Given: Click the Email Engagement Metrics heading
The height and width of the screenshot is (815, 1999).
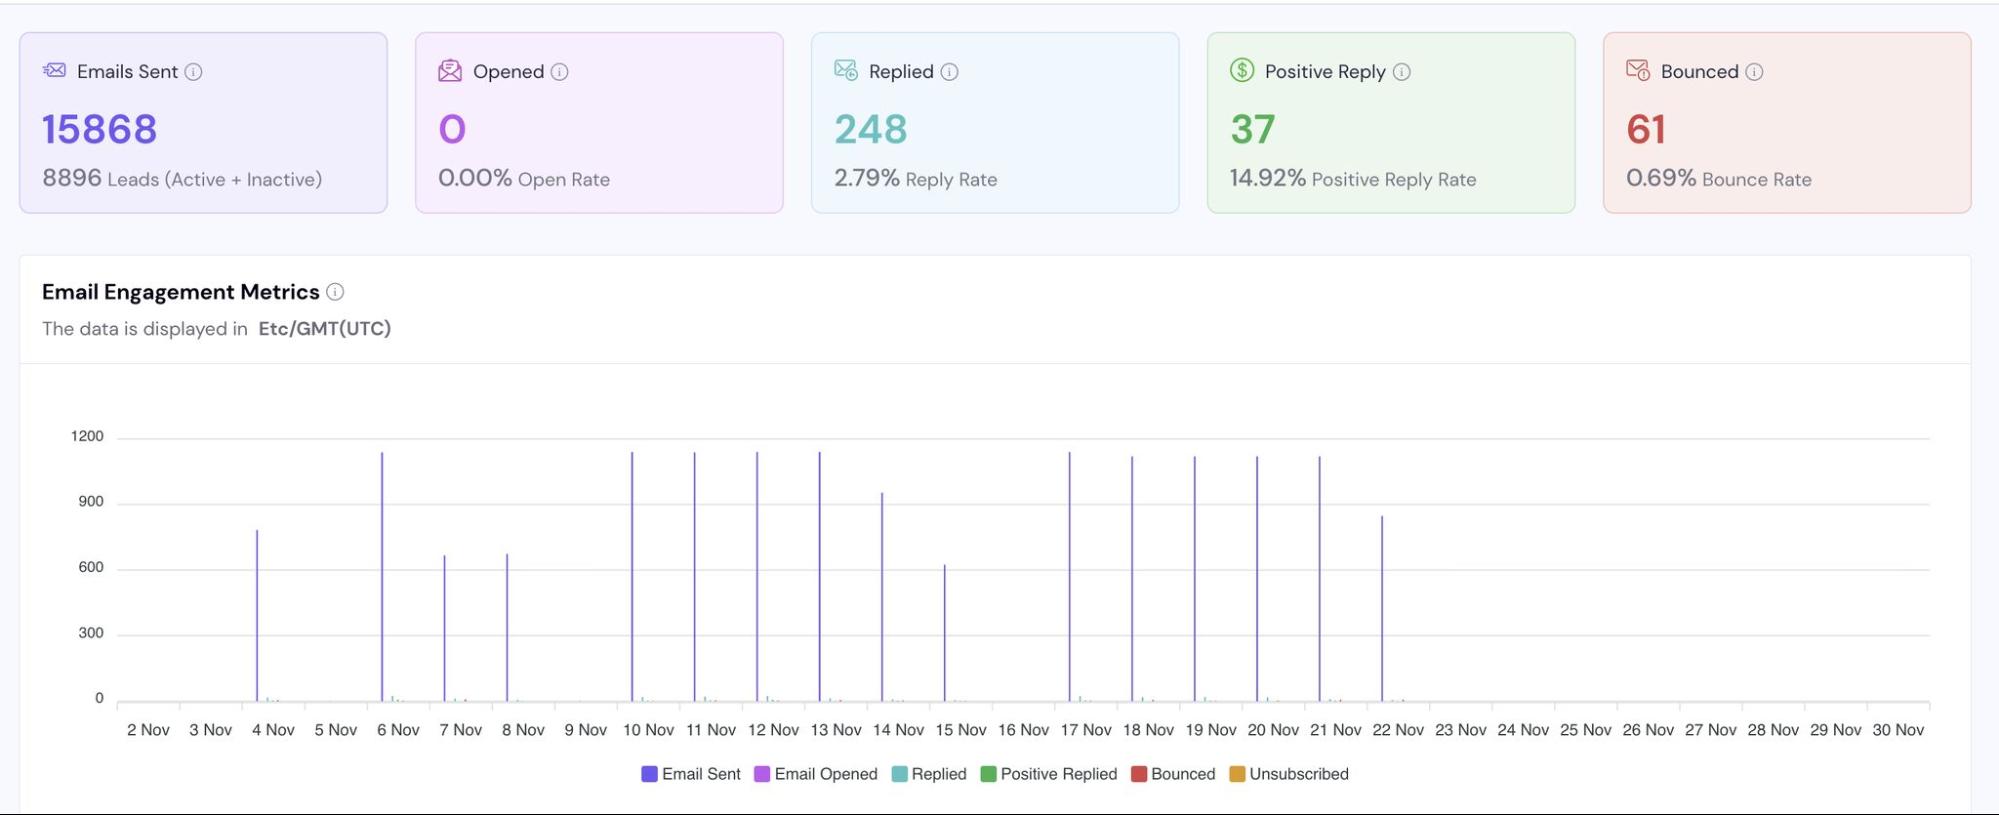Looking at the screenshot, I should (181, 292).
